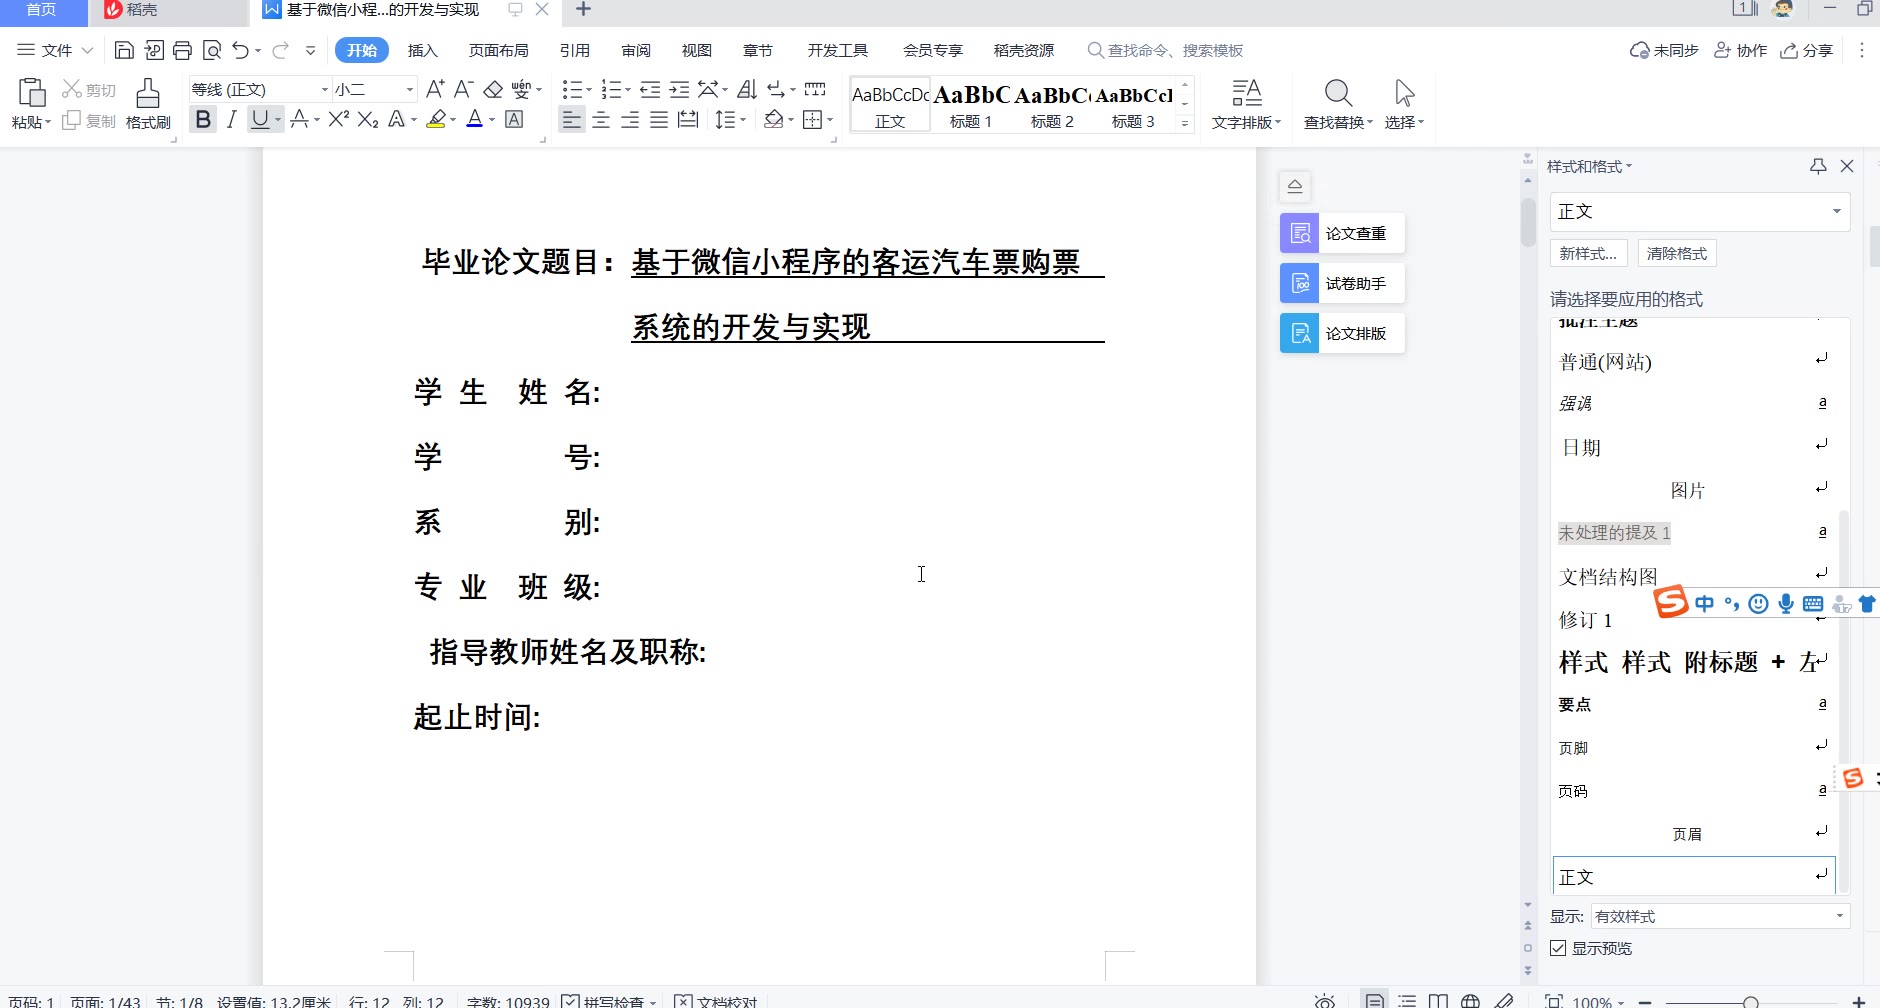The height and width of the screenshot is (1008, 1880).
Task: Open Print Preview from quick access toolbar
Action: [x=211, y=50]
